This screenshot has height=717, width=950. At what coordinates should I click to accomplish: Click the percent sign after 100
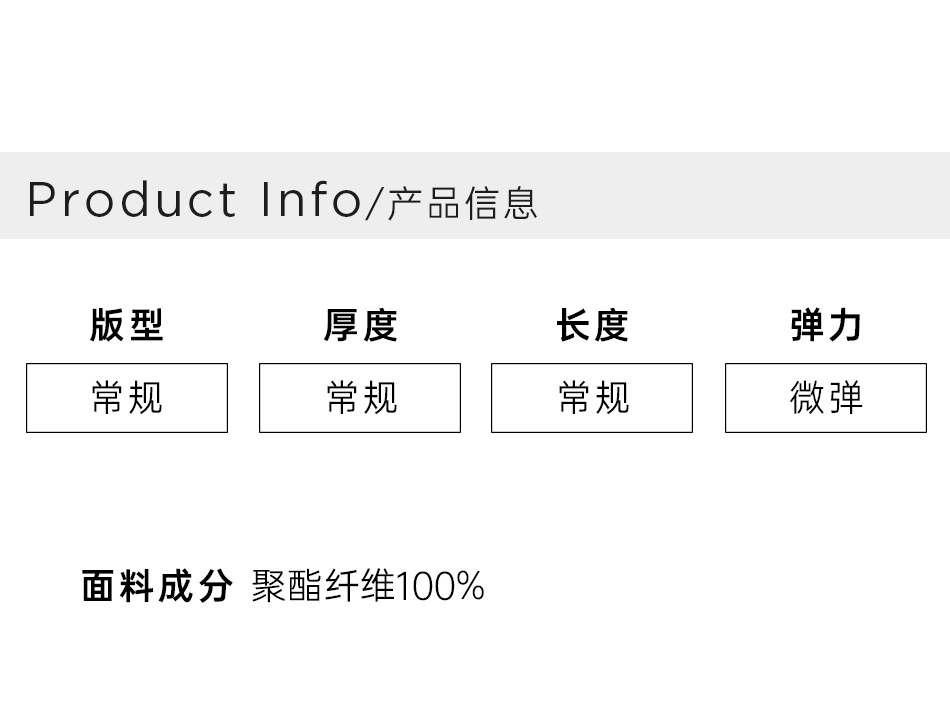[x=471, y=586]
